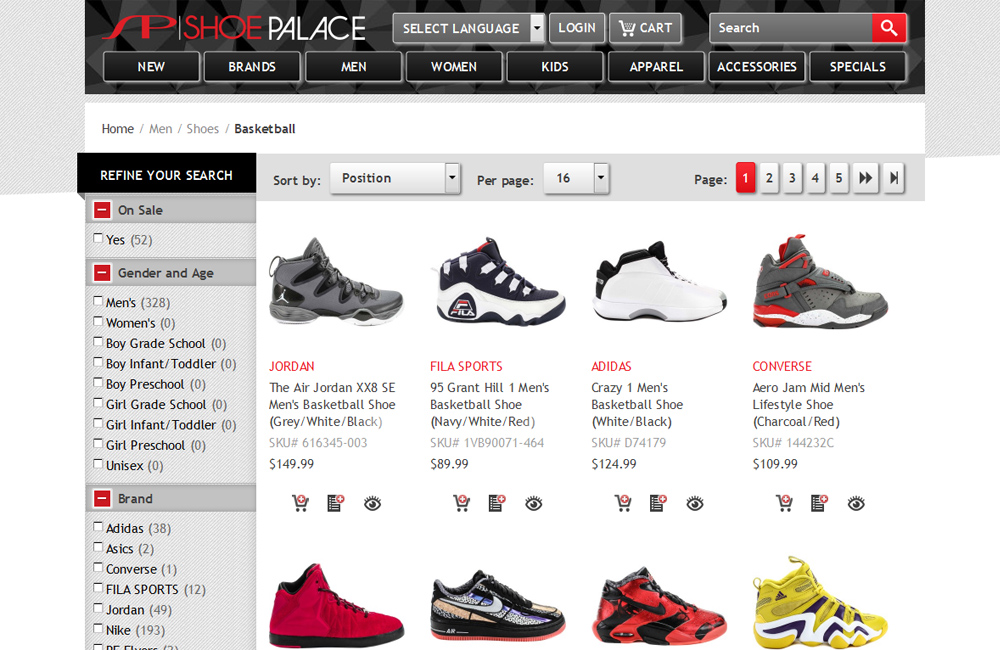Image resolution: width=1000 pixels, height=650 pixels.
Task: Go to results page 2
Action: 769,178
